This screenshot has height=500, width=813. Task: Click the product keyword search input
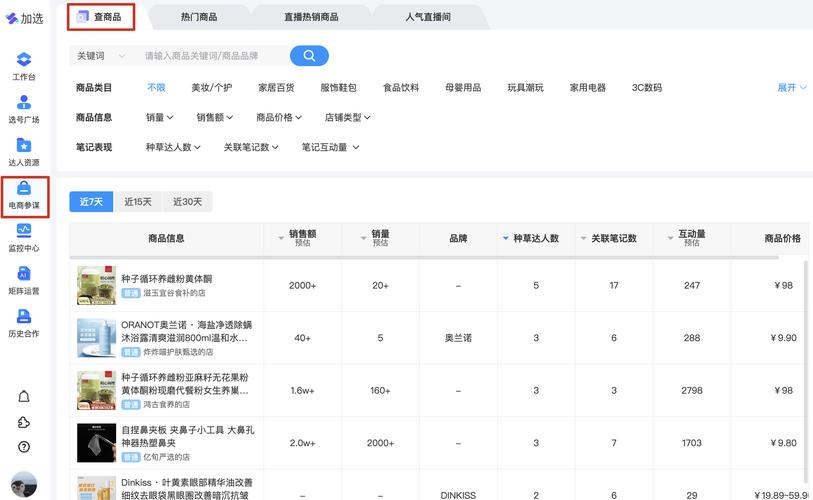point(212,56)
